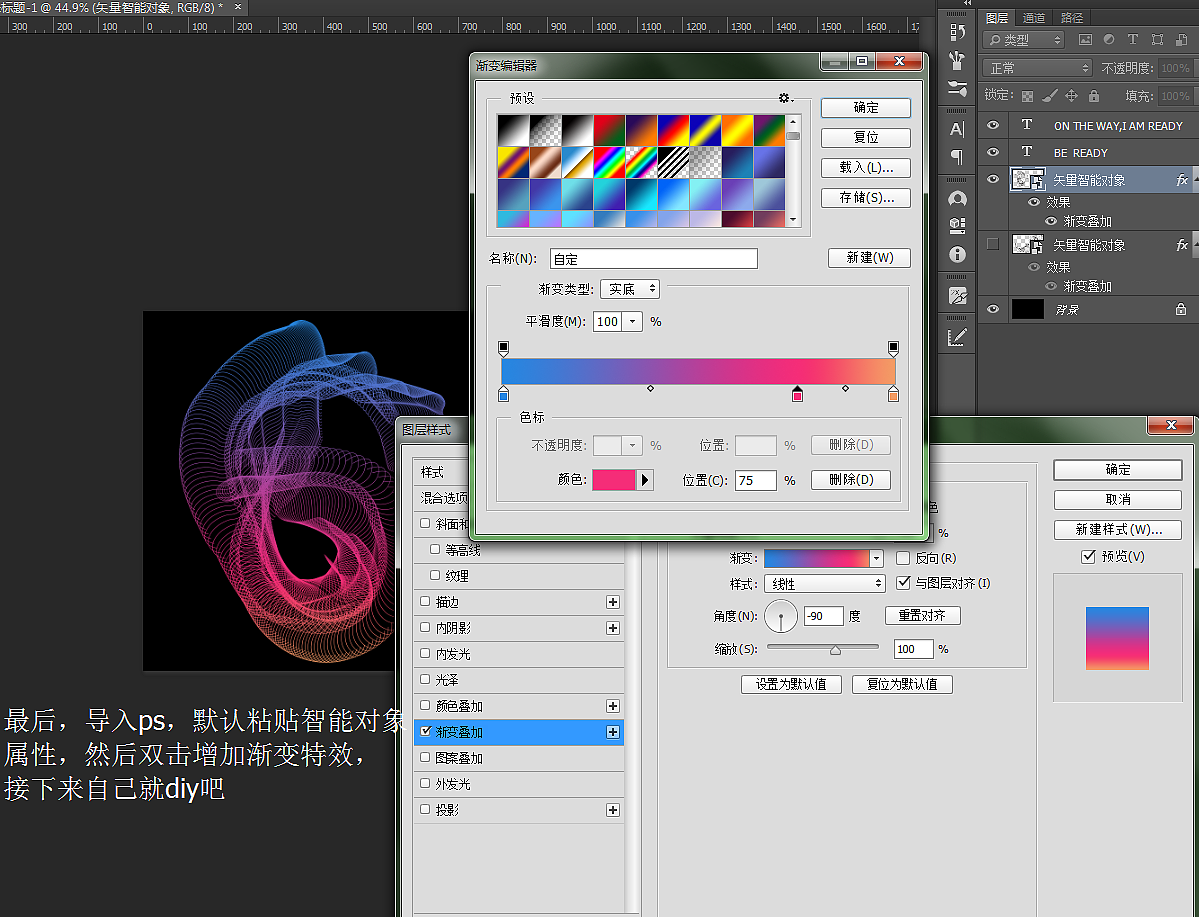Check the 反向(R) checkbox
Screen dimensions: 1199x917
pos(903,558)
